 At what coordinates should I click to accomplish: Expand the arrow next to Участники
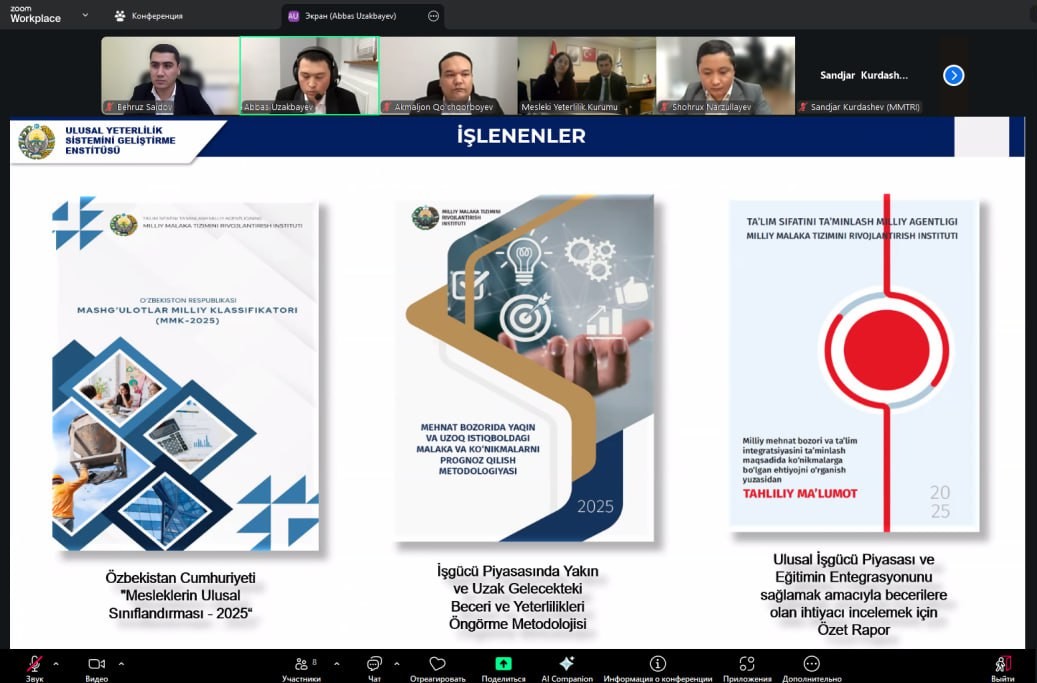pos(336,663)
